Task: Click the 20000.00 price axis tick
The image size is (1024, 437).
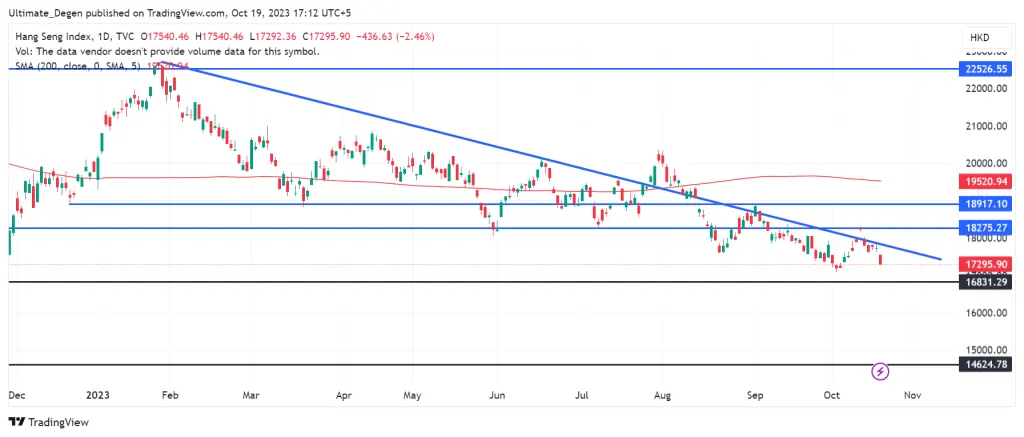Action: pos(984,163)
